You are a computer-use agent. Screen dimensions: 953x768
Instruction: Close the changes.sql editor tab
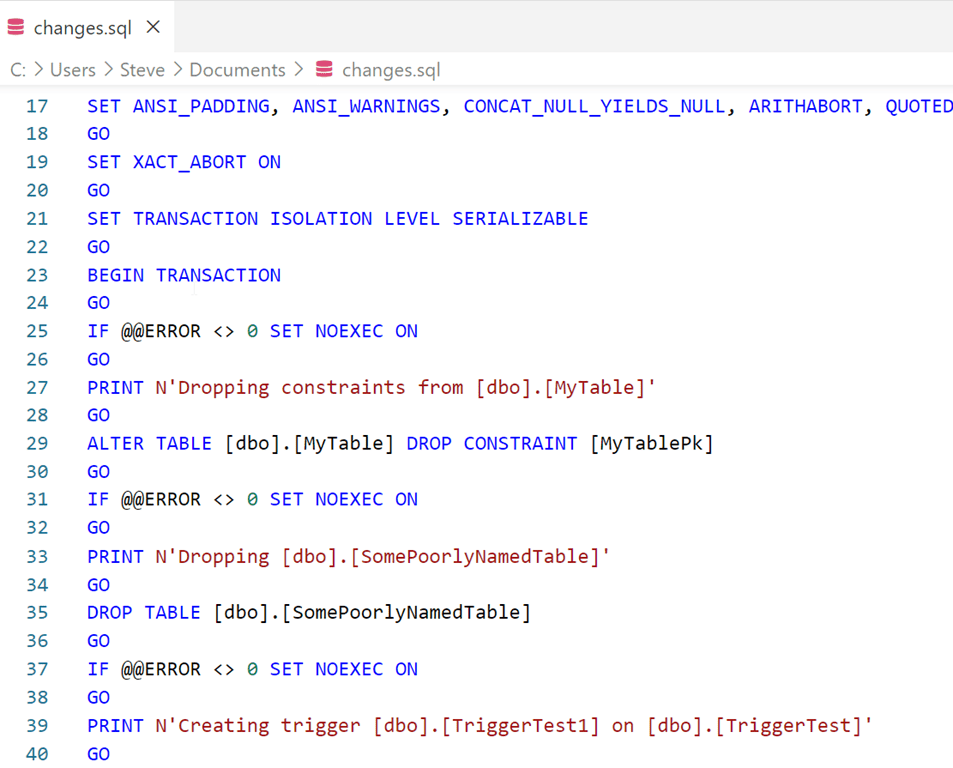point(153,28)
